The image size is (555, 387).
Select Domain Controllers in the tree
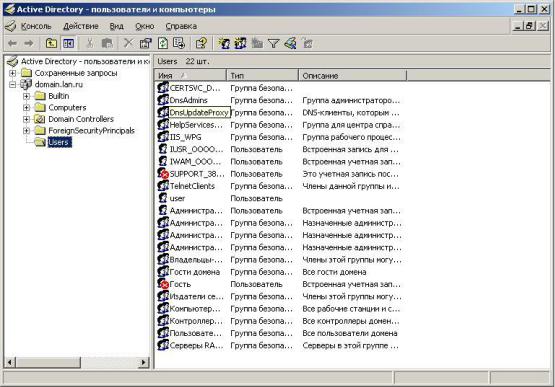tap(81, 119)
